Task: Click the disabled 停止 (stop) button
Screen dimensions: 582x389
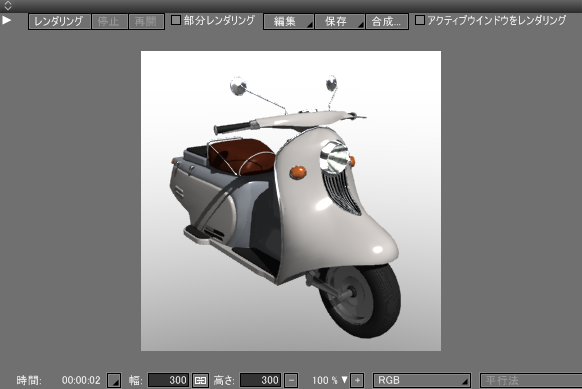Action: (109, 22)
